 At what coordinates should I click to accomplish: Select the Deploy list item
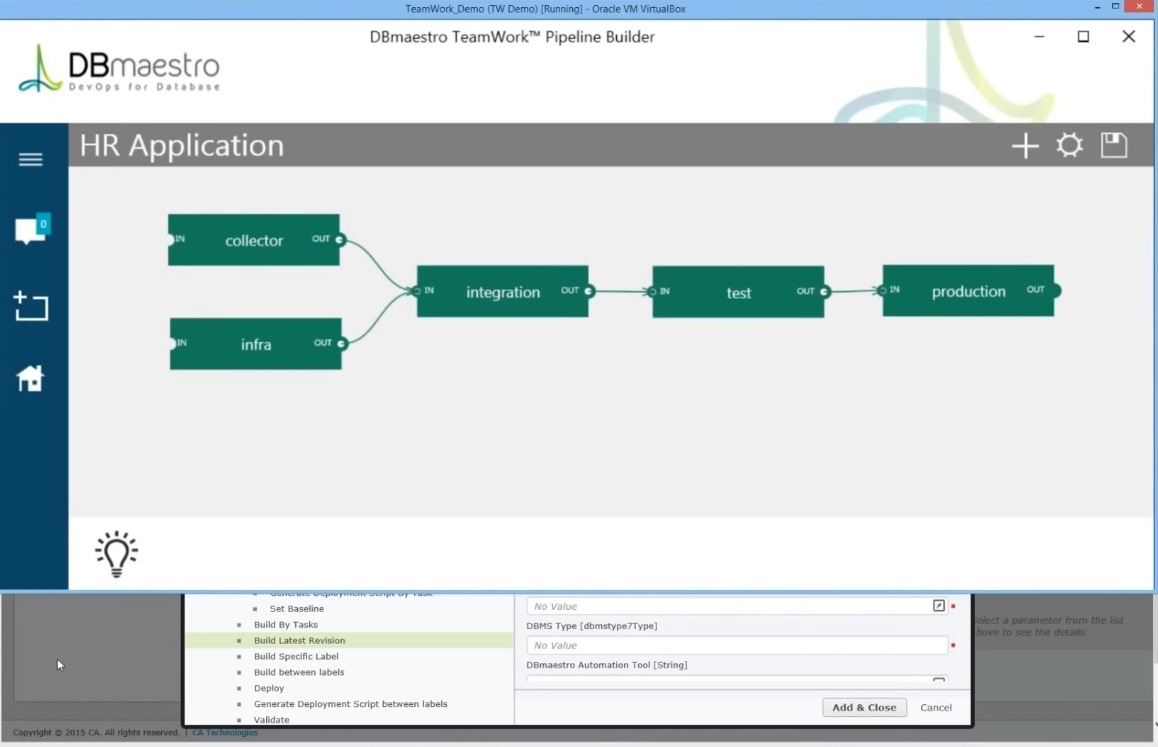pos(269,689)
